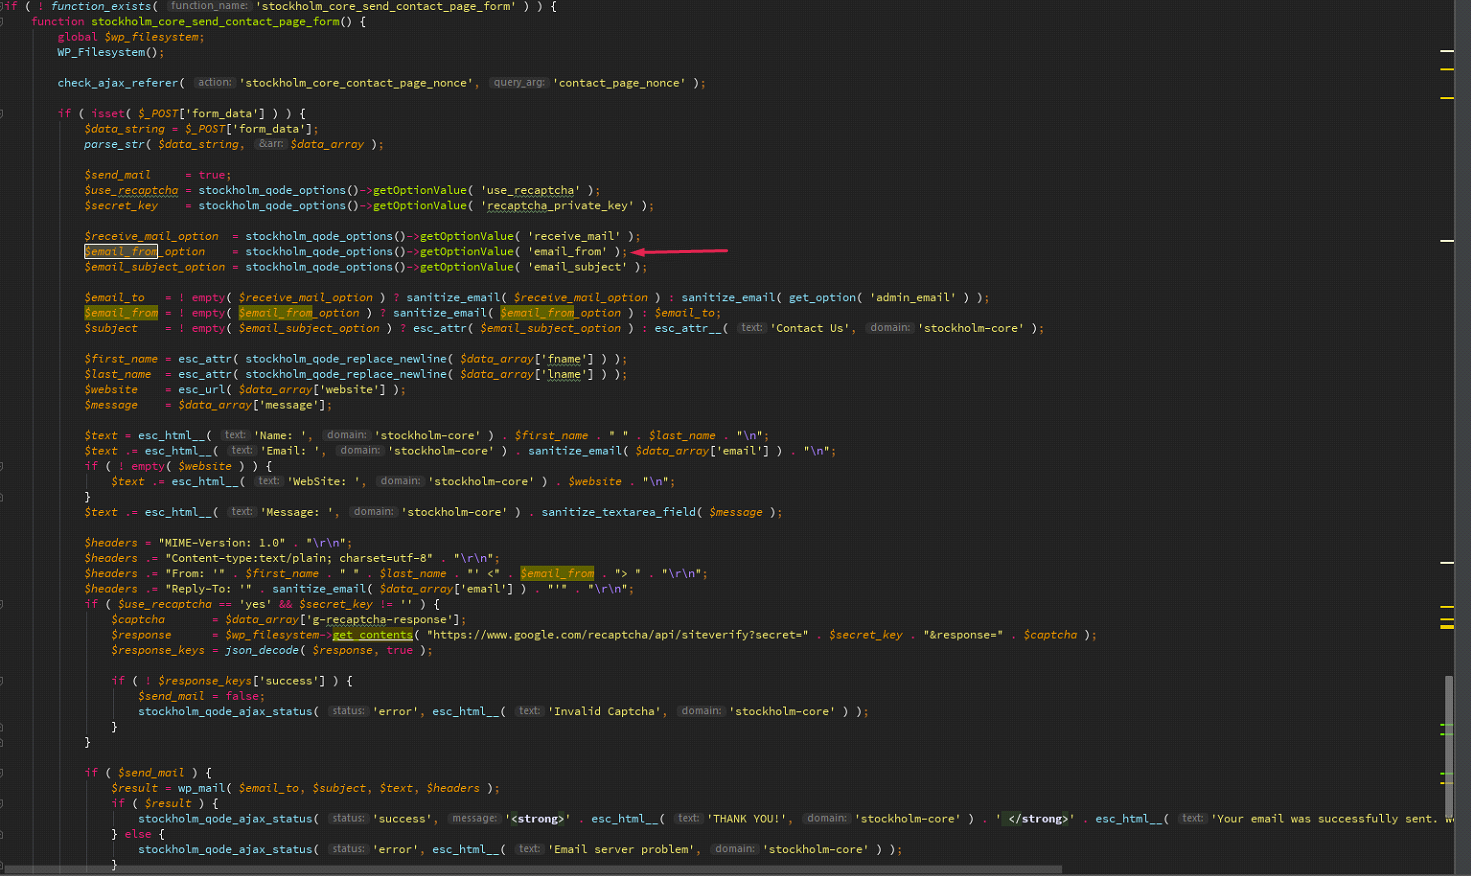Image resolution: width=1471 pixels, height=876 pixels.
Task: Fold the if ( $send_mail ) block
Action: coord(2,773)
